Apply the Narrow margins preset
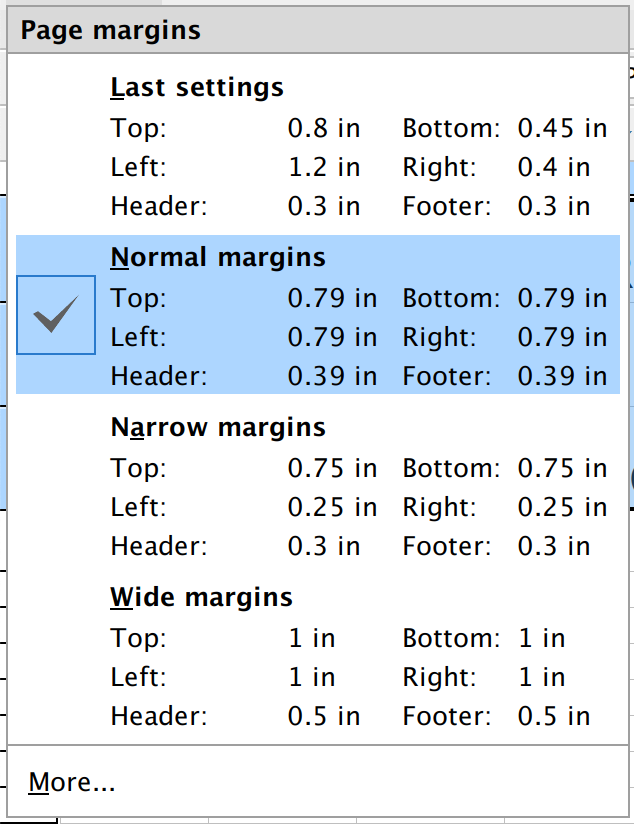The height and width of the screenshot is (824, 634). pyautogui.click(x=217, y=427)
